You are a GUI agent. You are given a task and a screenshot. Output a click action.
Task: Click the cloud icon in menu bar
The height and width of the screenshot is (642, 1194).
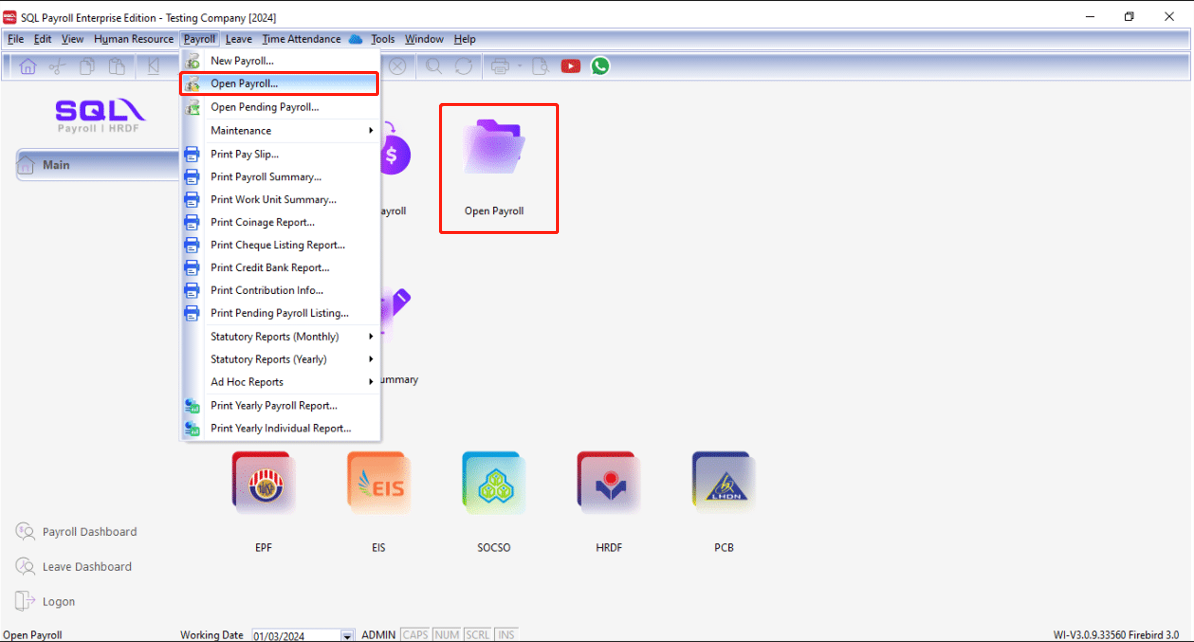[x=356, y=39]
